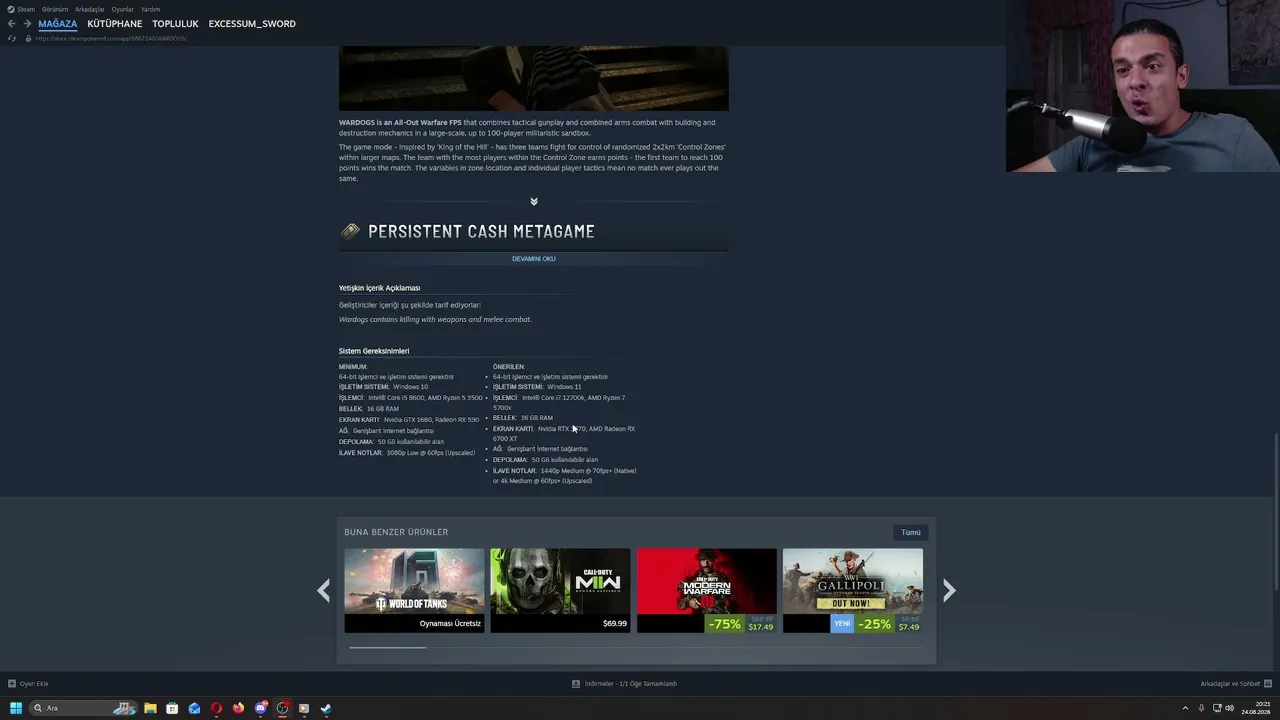1280x720 pixels.
Task: Click DEVAMINI OKU to read more
Action: (534, 259)
